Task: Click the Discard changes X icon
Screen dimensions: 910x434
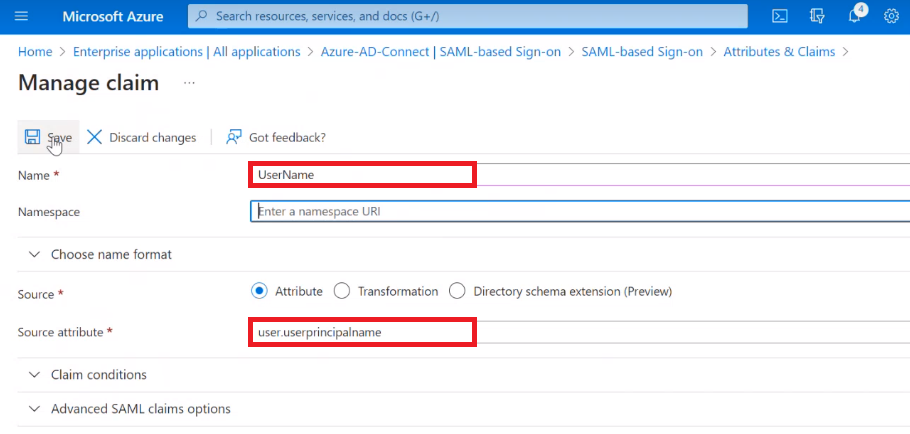Action: tap(94, 138)
